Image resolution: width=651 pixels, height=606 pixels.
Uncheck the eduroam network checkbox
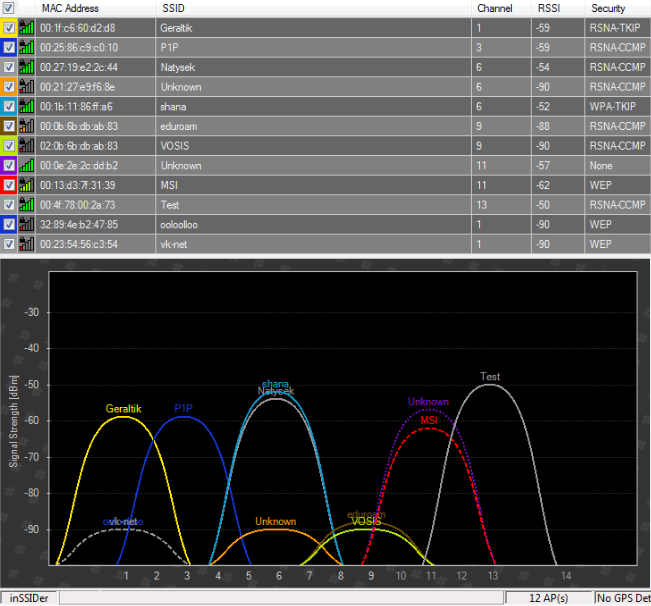tap(9, 126)
